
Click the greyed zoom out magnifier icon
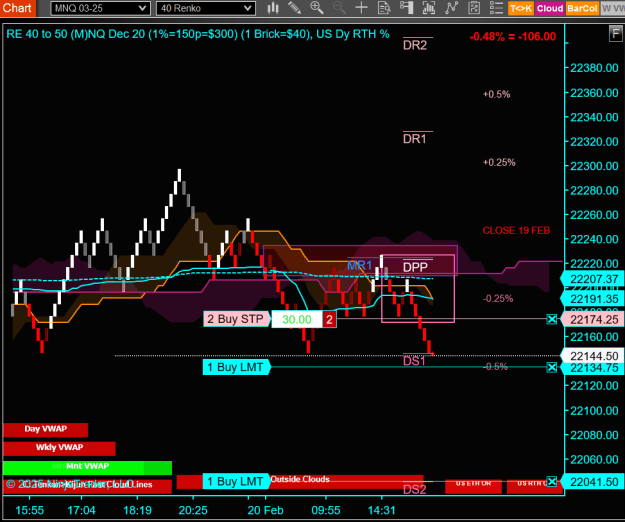click(x=339, y=8)
